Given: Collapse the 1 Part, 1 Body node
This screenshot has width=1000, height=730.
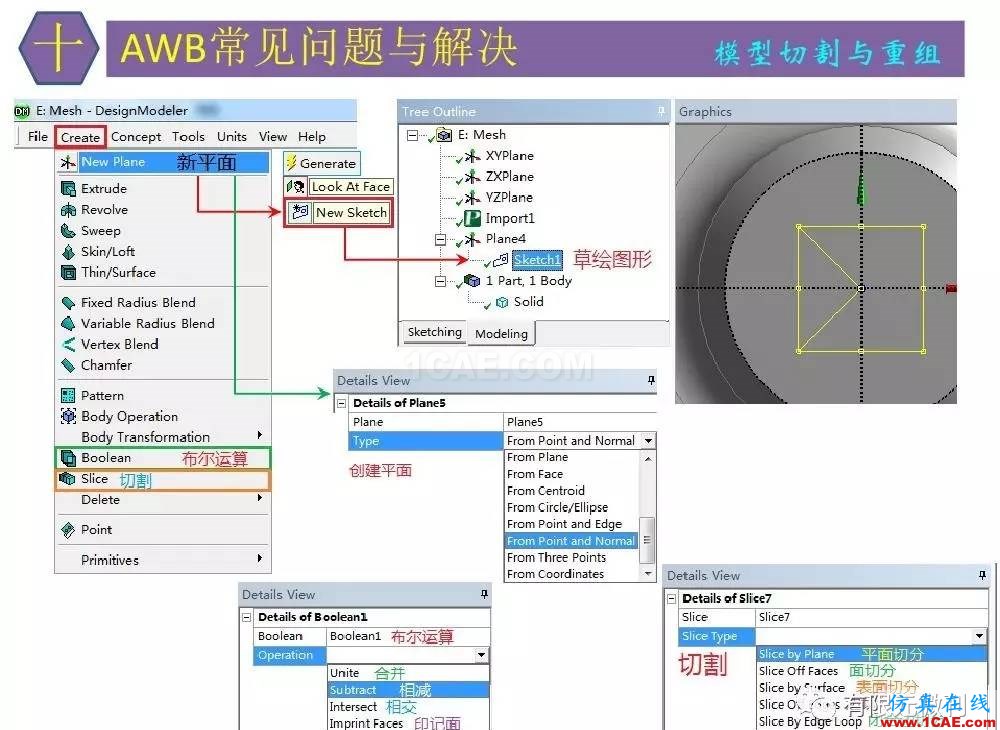Looking at the screenshot, I should pyautogui.click(x=440, y=281).
